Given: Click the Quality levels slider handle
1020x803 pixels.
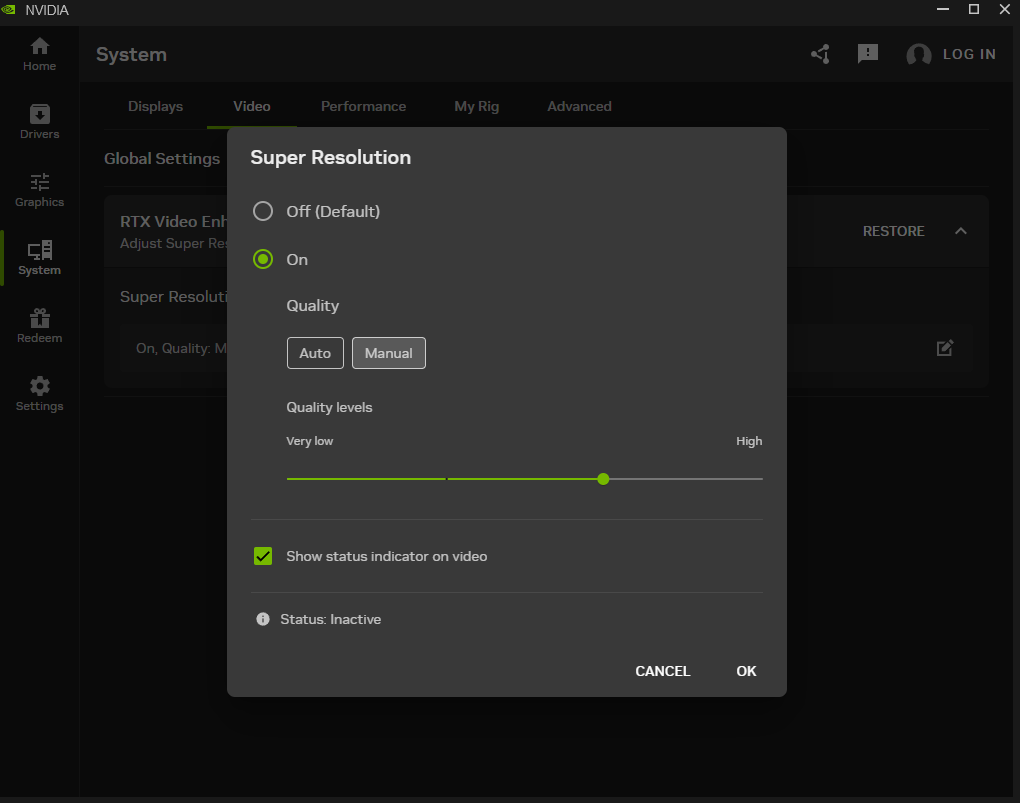Looking at the screenshot, I should [603, 479].
